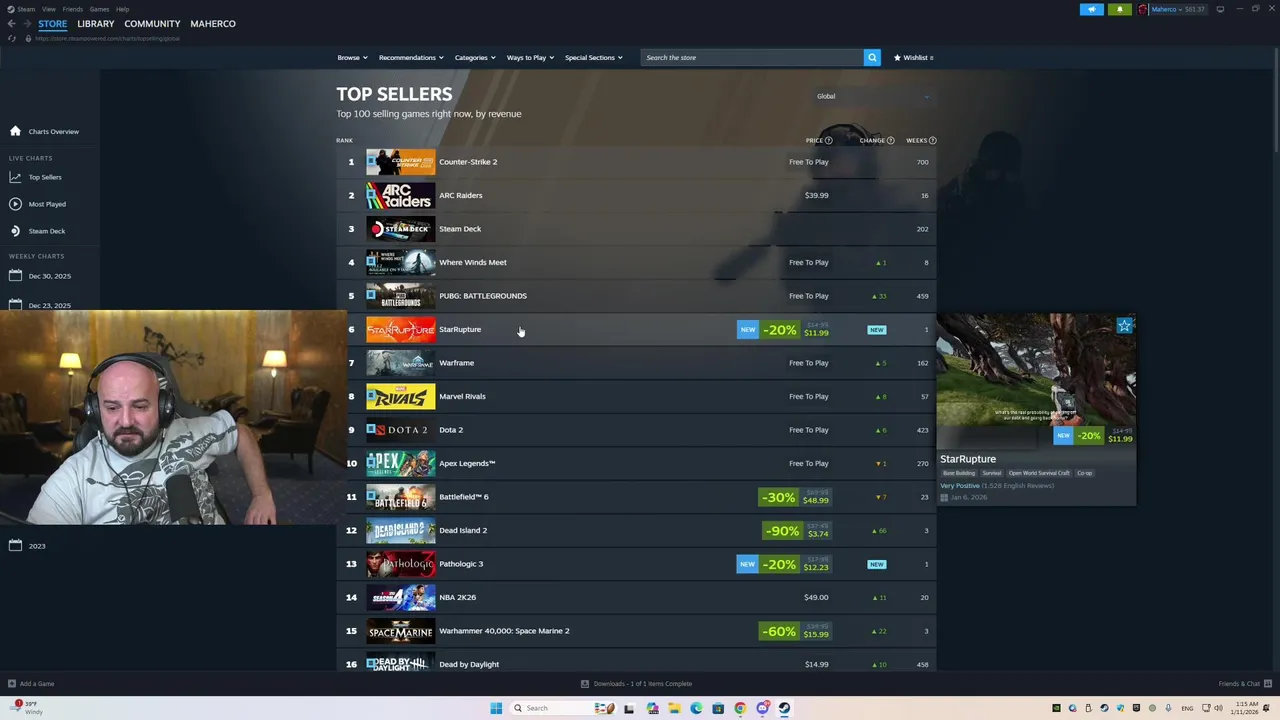The height and width of the screenshot is (720, 1280).
Task: Open the View menu
Action: click(48, 9)
